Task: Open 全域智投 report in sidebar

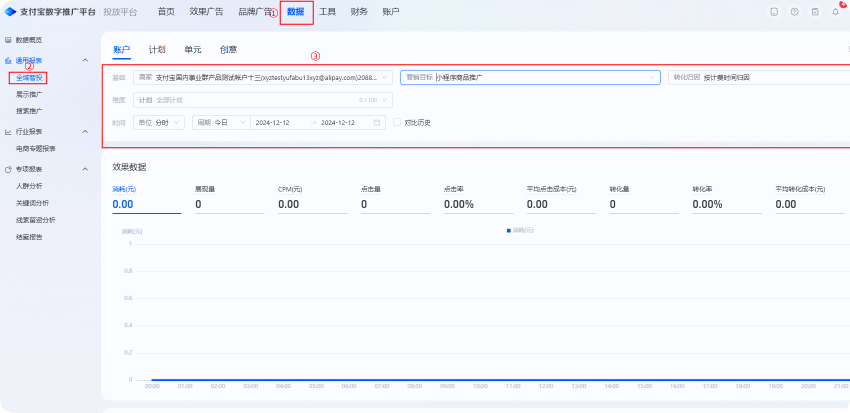Action: pos(29,78)
